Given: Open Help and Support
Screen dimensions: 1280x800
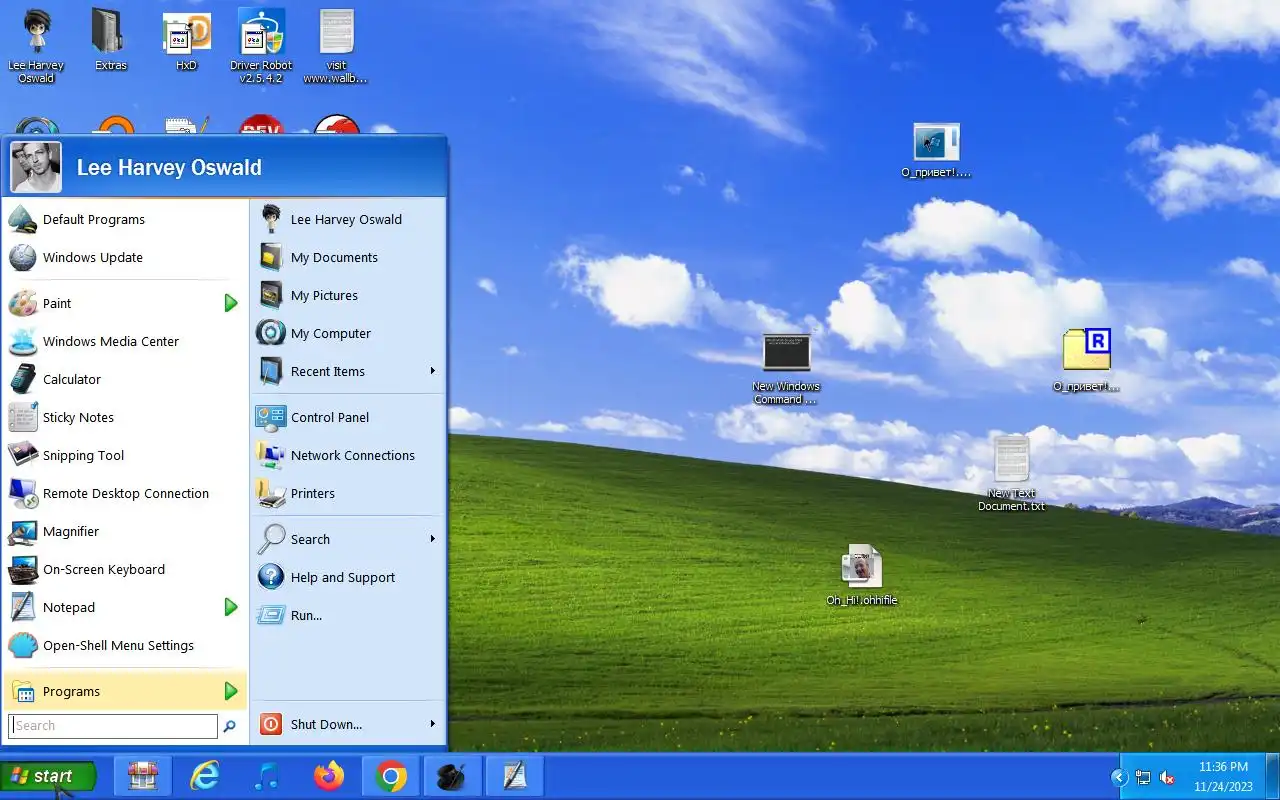Looking at the screenshot, I should pyautogui.click(x=347, y=577).
